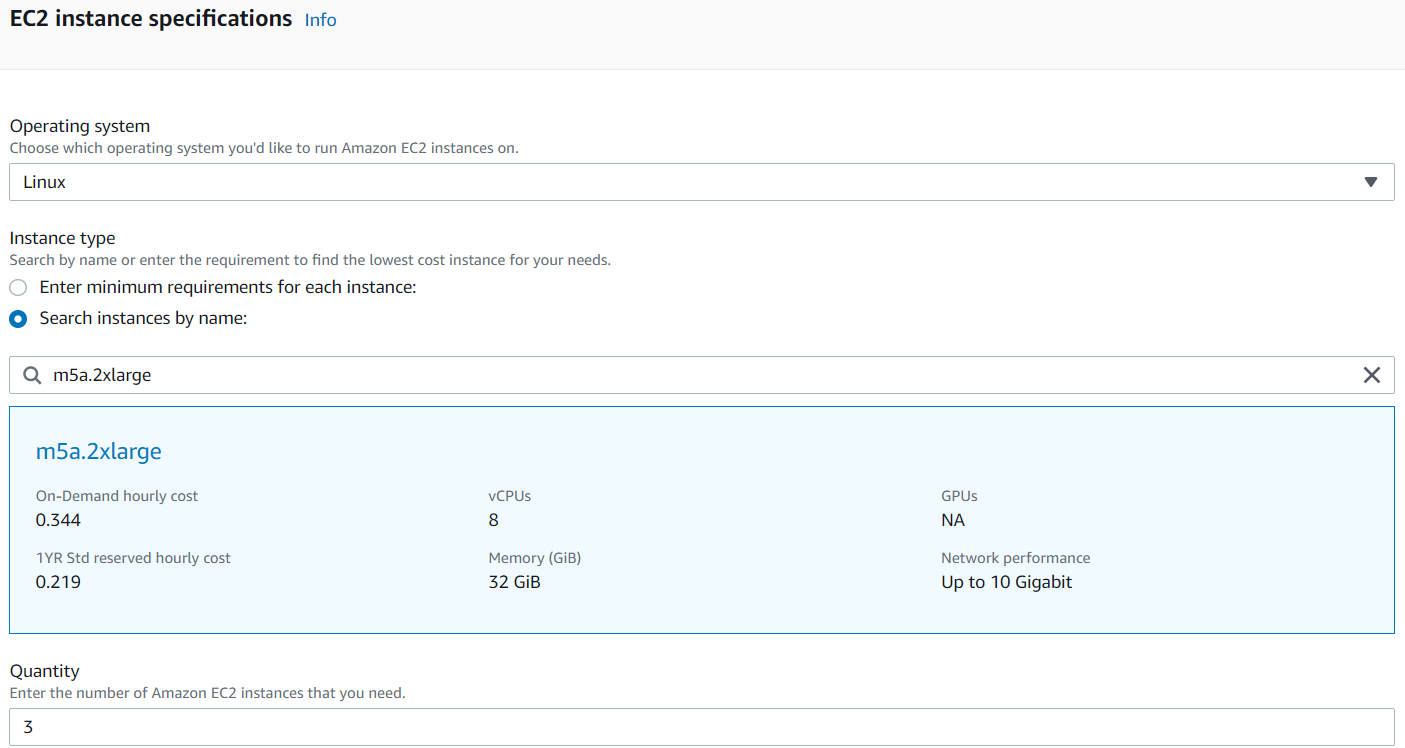1405x748 pixels.
Task: Open the Operating system dropdown arrow
Action: click(x=1371, y=181)
